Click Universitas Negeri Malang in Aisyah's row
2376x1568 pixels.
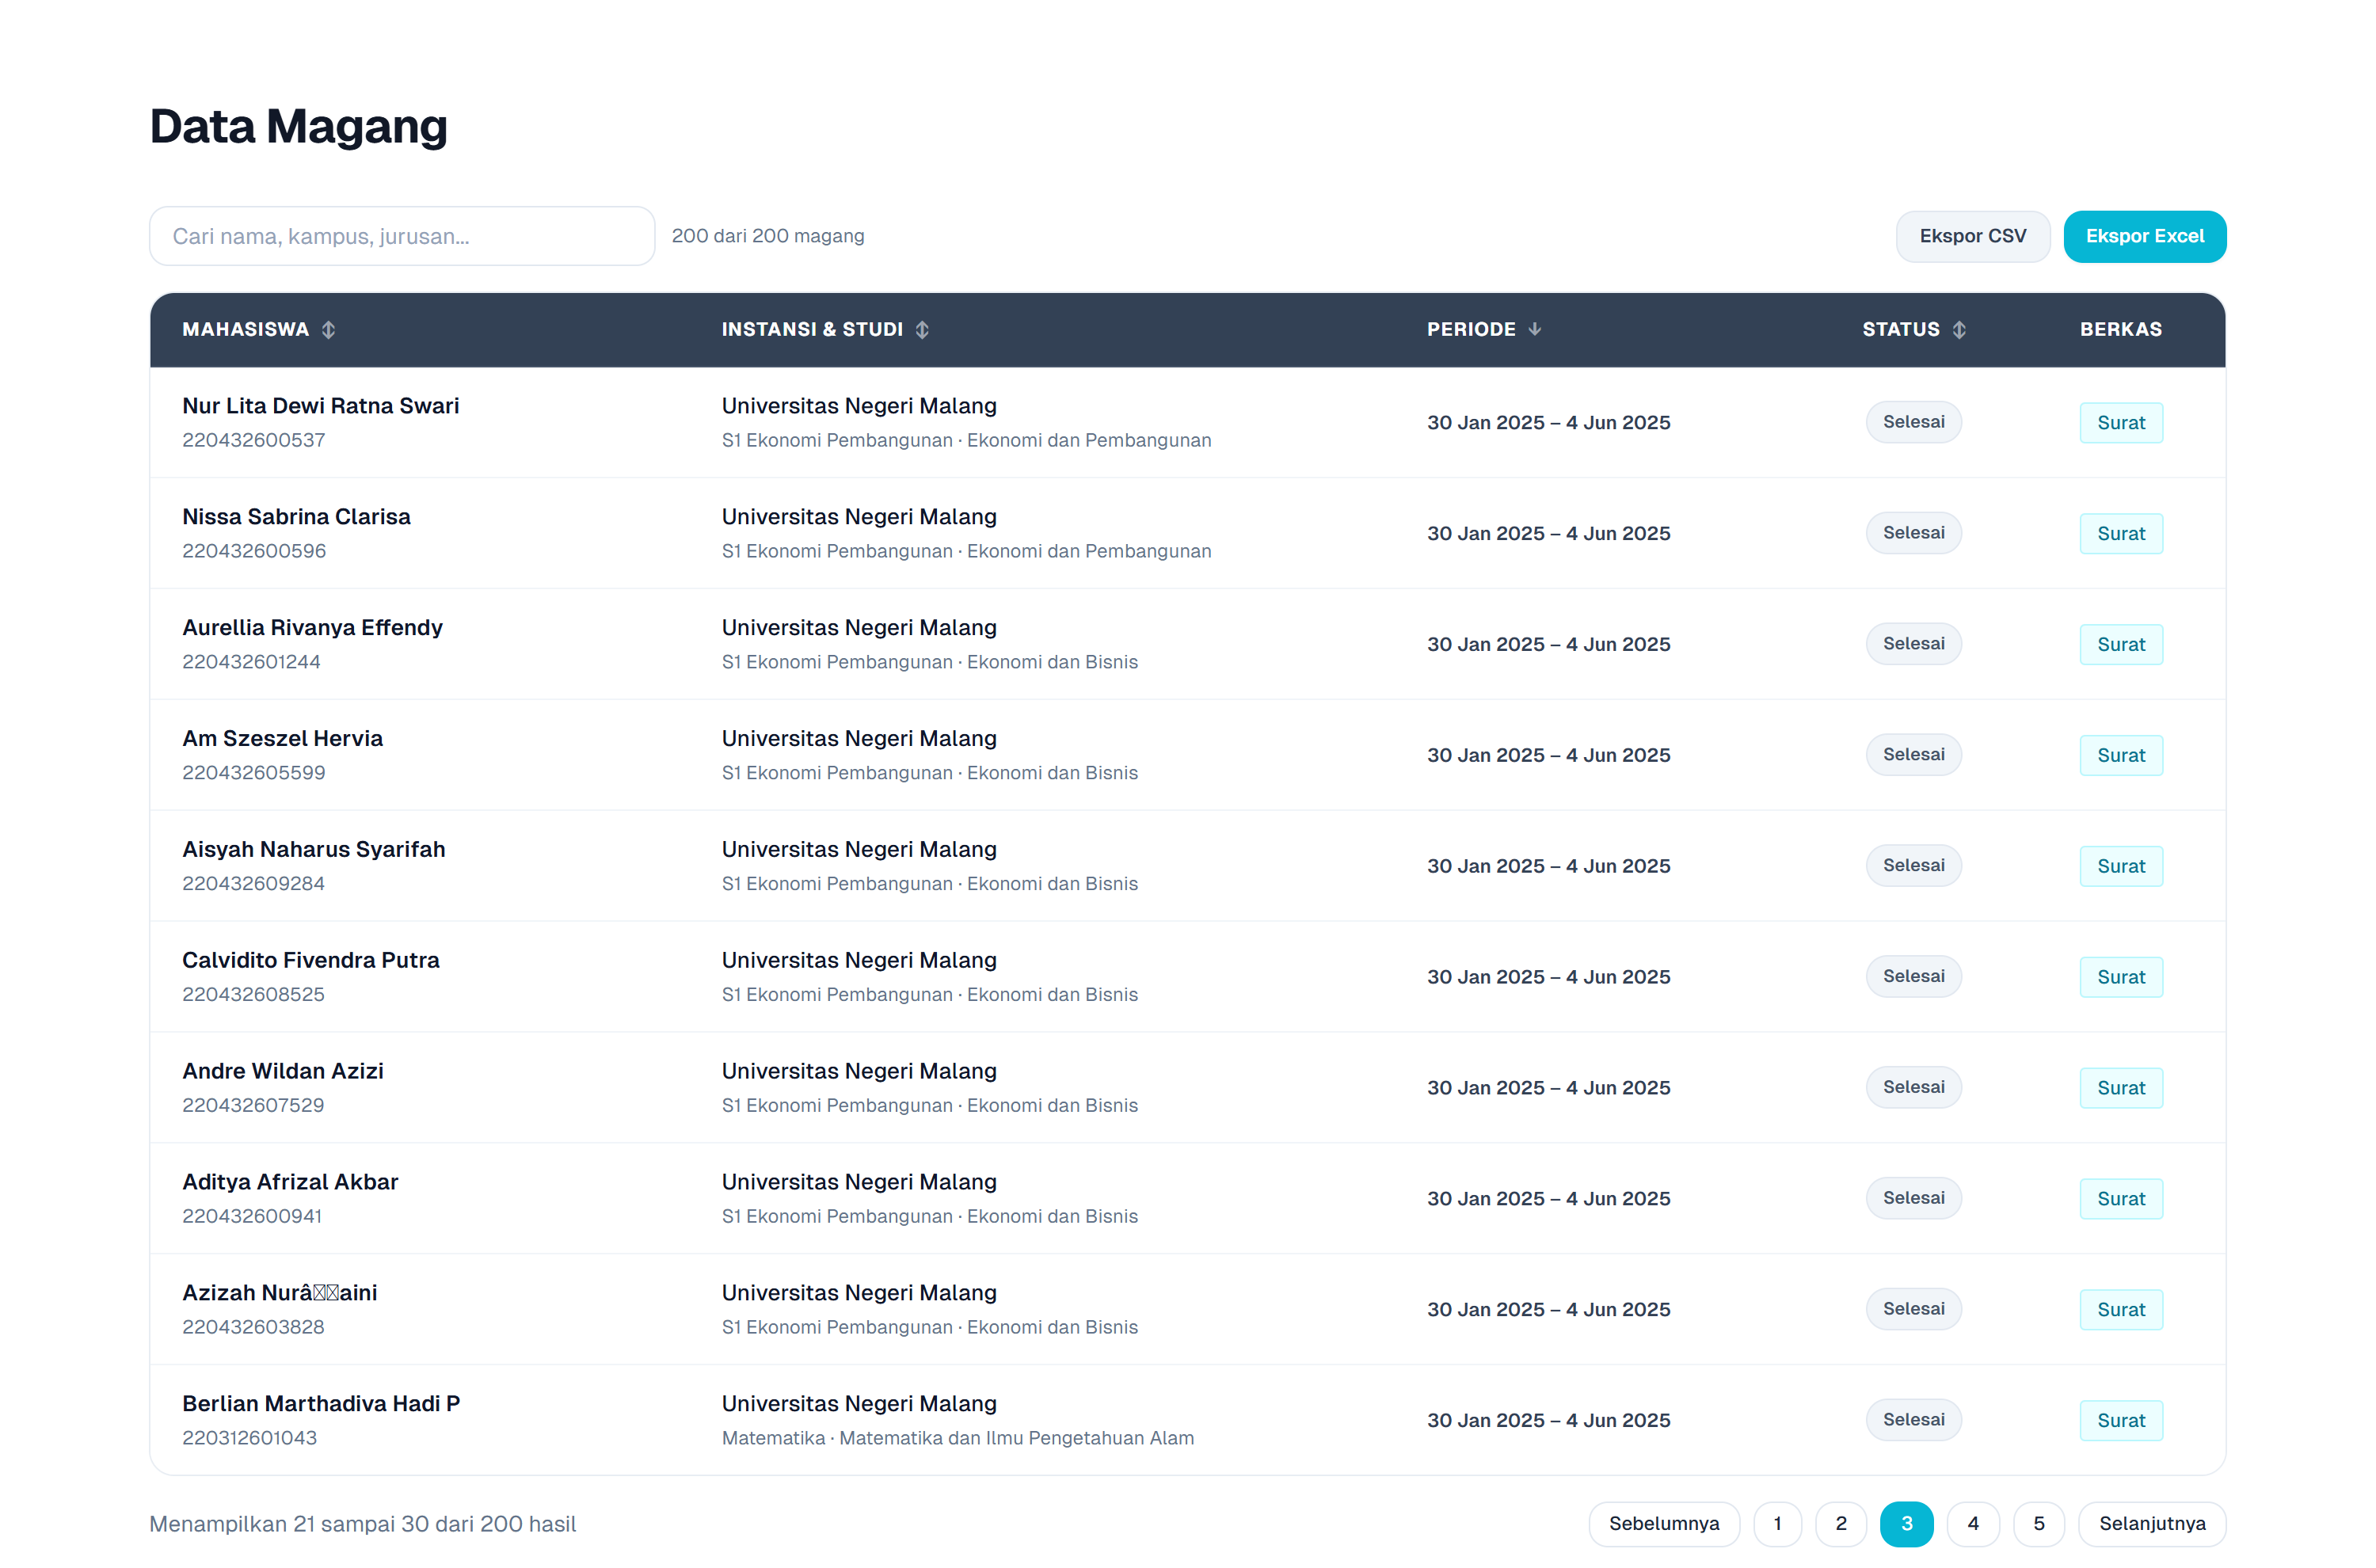(859, 850)
